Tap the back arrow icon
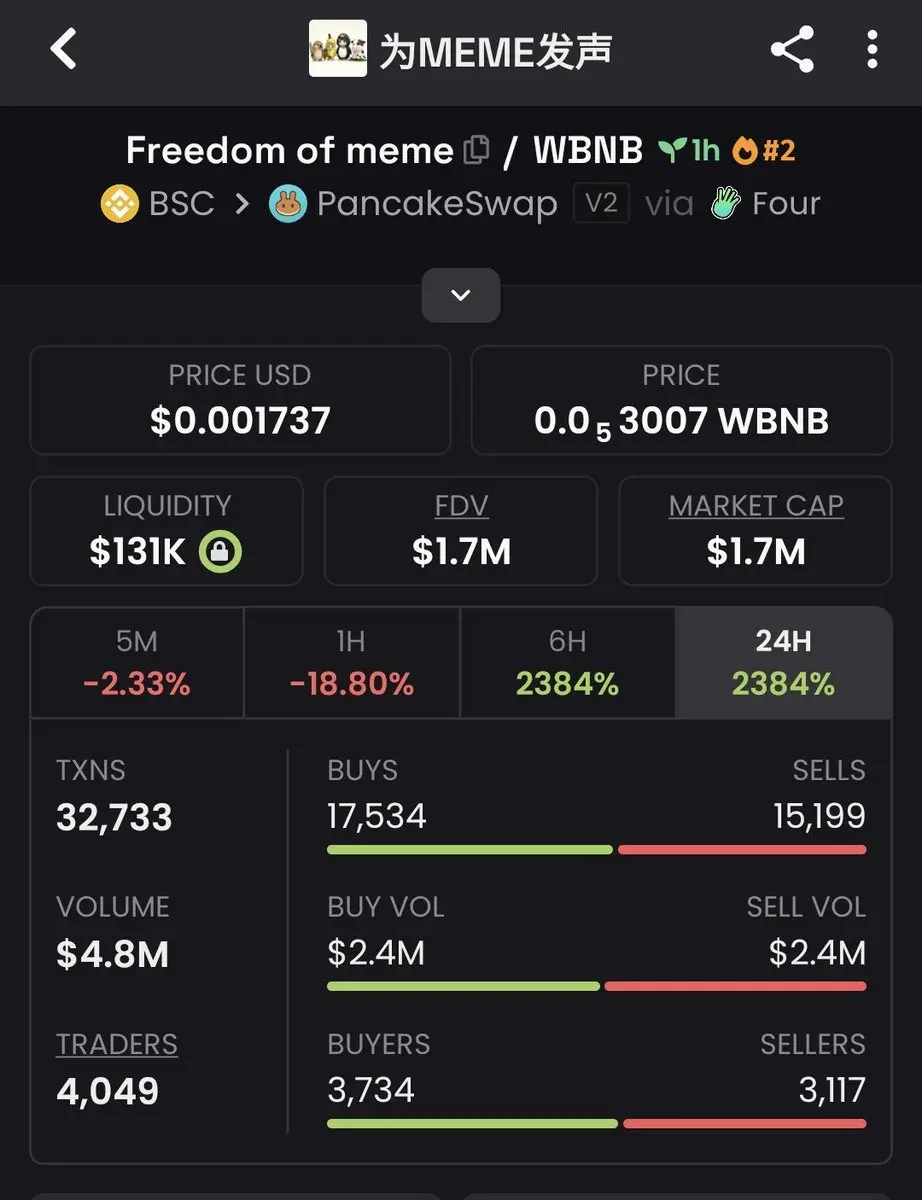Screen dimensions: 922x1200 [64, 49]
